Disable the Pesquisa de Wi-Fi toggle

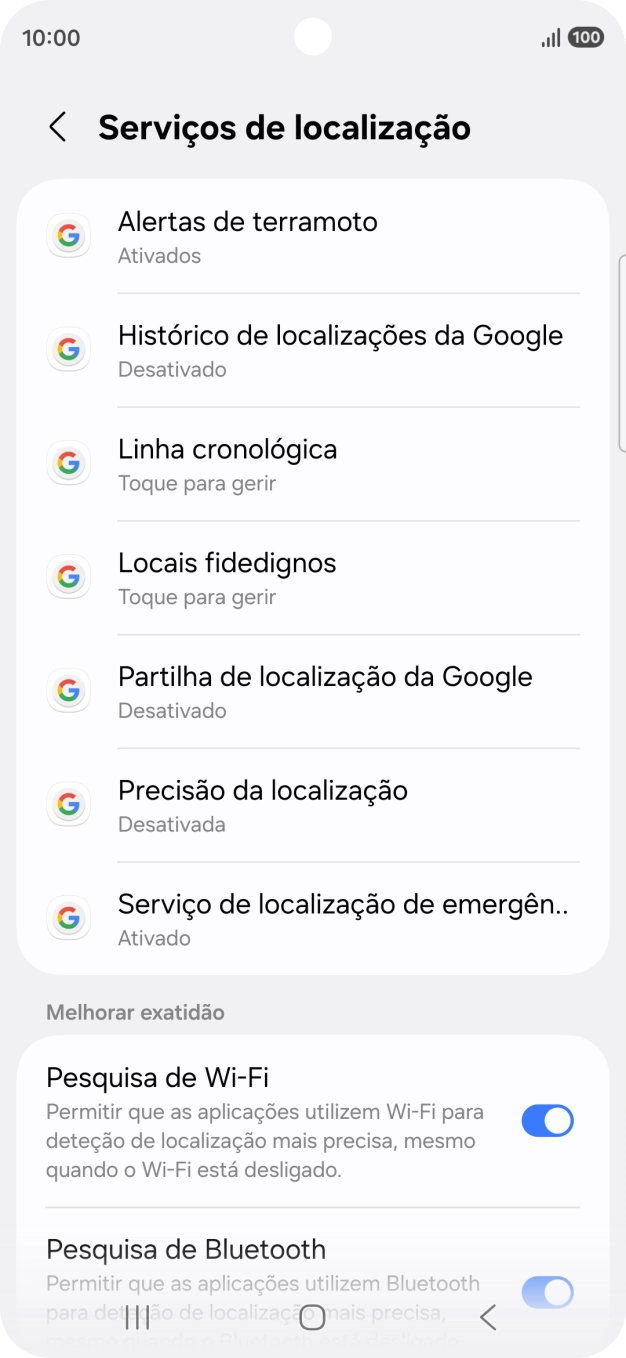point(547,1120)
